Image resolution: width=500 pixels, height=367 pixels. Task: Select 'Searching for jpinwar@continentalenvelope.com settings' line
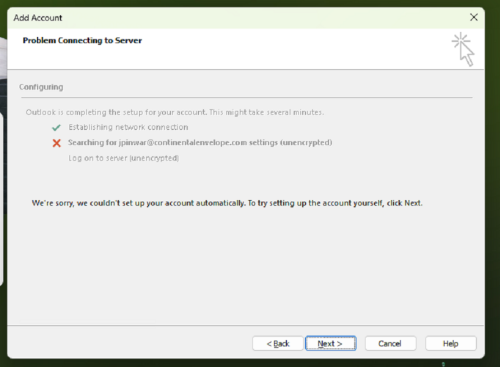point(200,143)
